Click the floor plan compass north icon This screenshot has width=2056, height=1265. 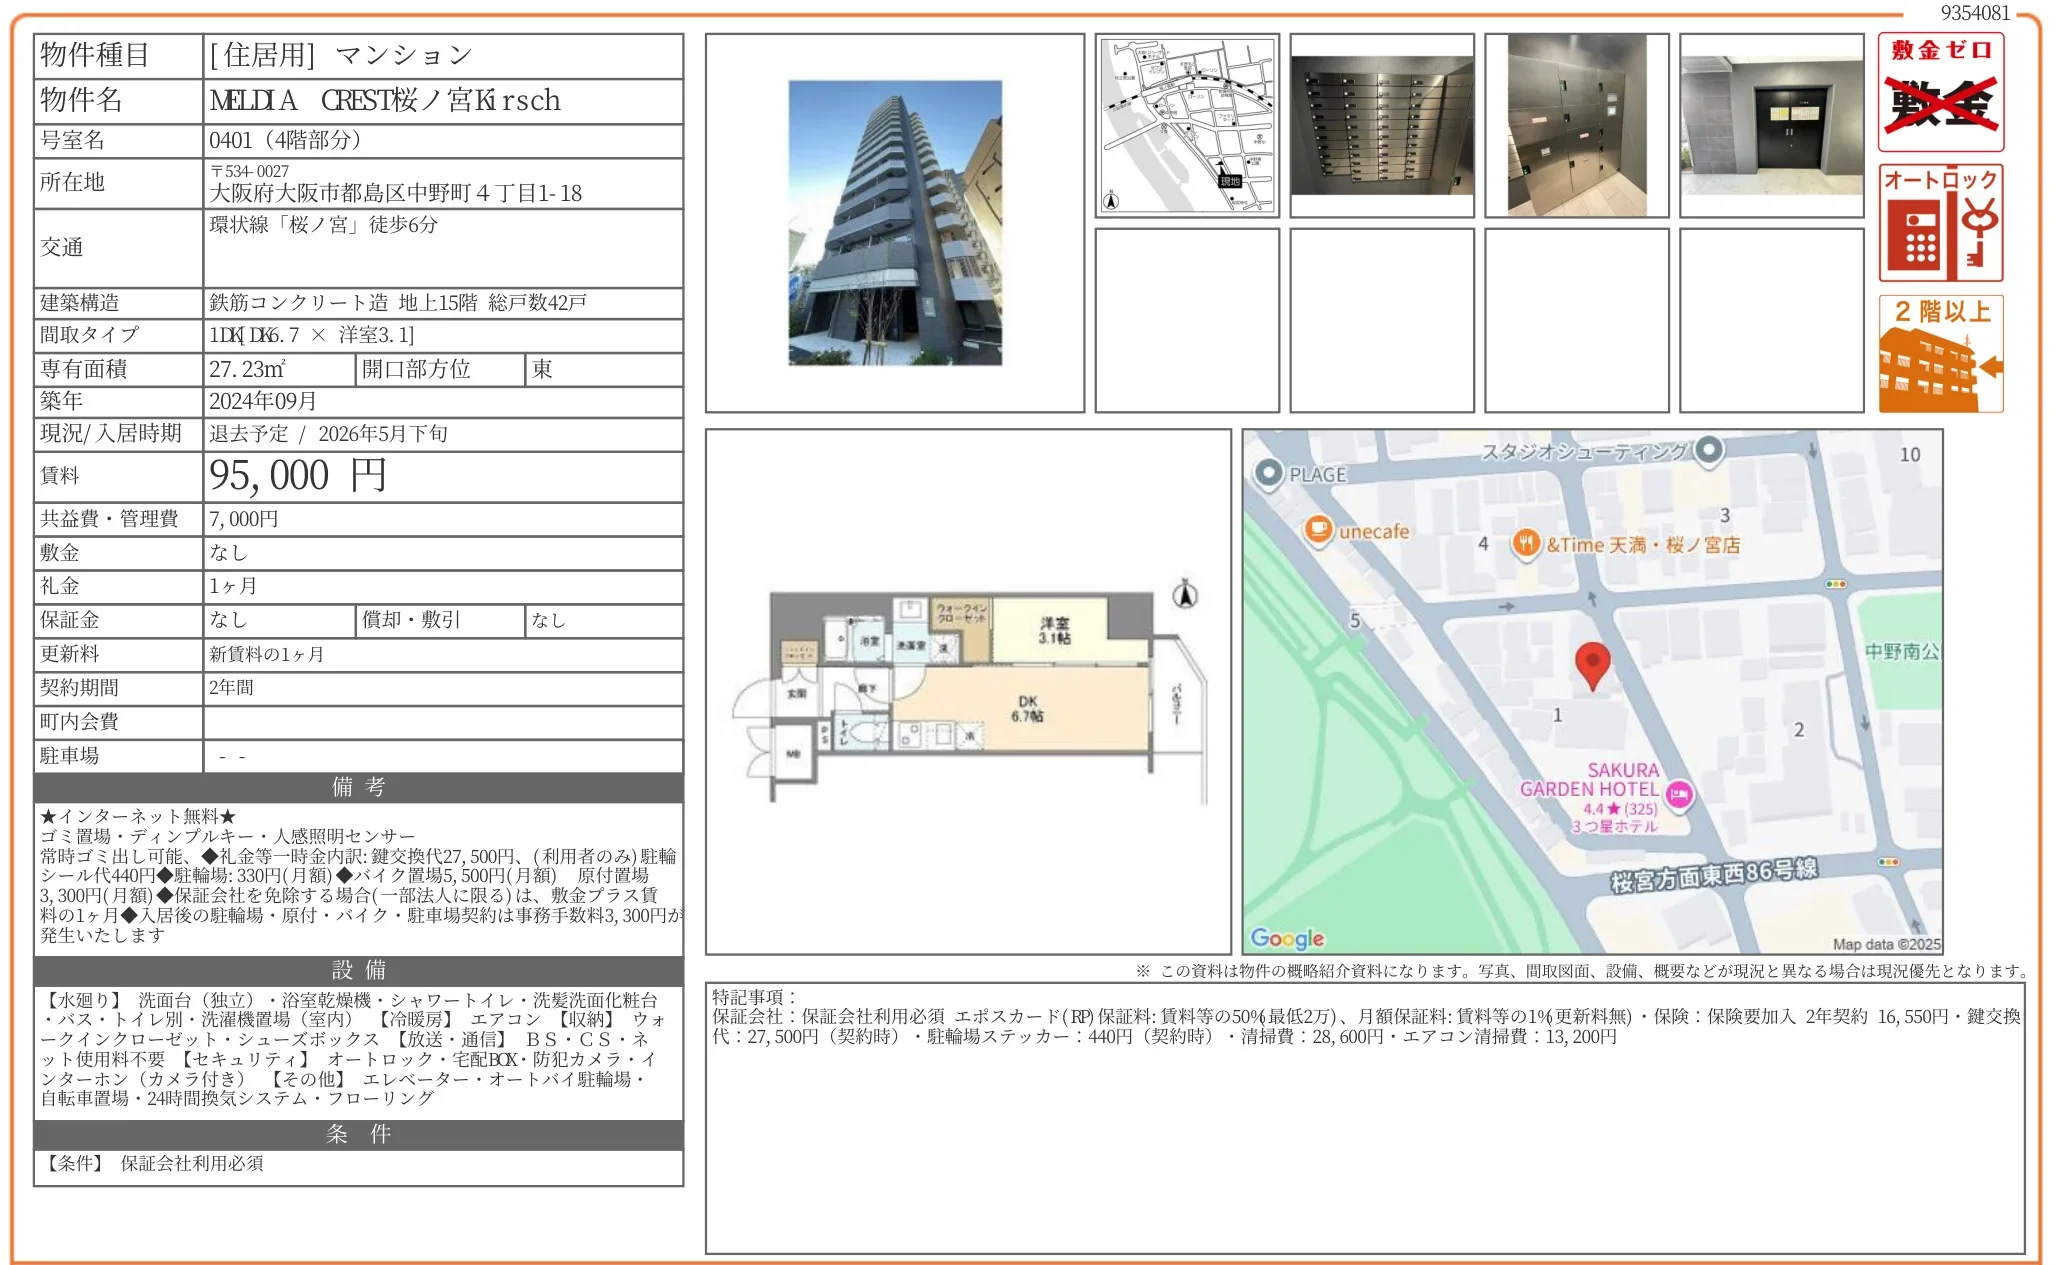(1185, 595)
